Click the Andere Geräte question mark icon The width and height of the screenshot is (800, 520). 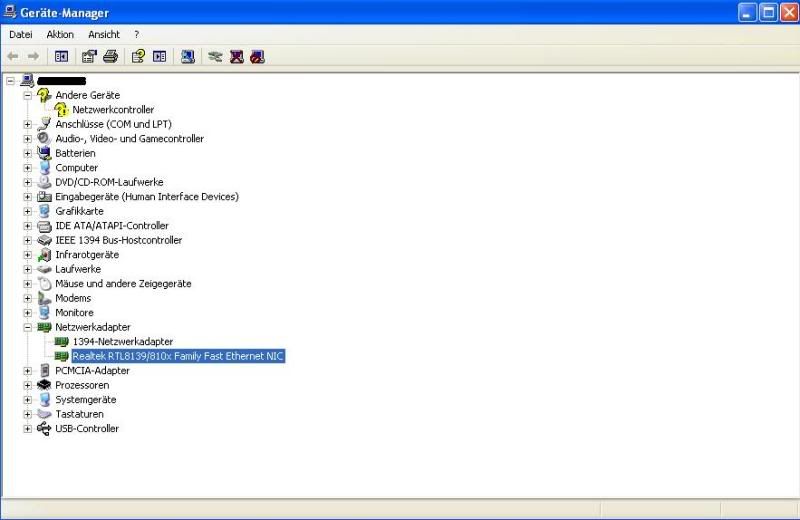pyautogui.click(x=44, y=95)
